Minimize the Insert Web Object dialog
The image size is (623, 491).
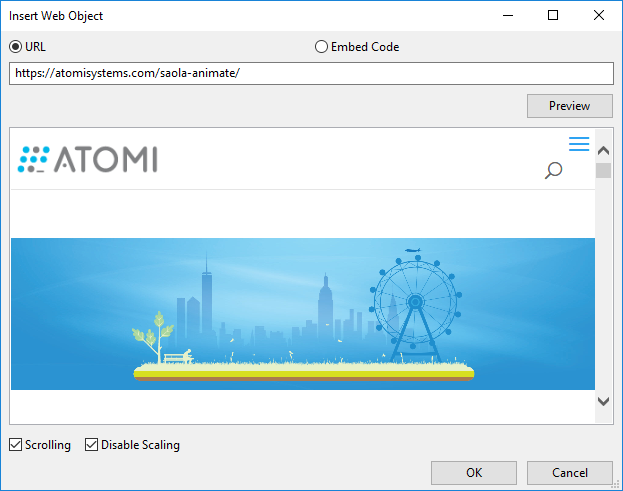(x=508, y=15)
